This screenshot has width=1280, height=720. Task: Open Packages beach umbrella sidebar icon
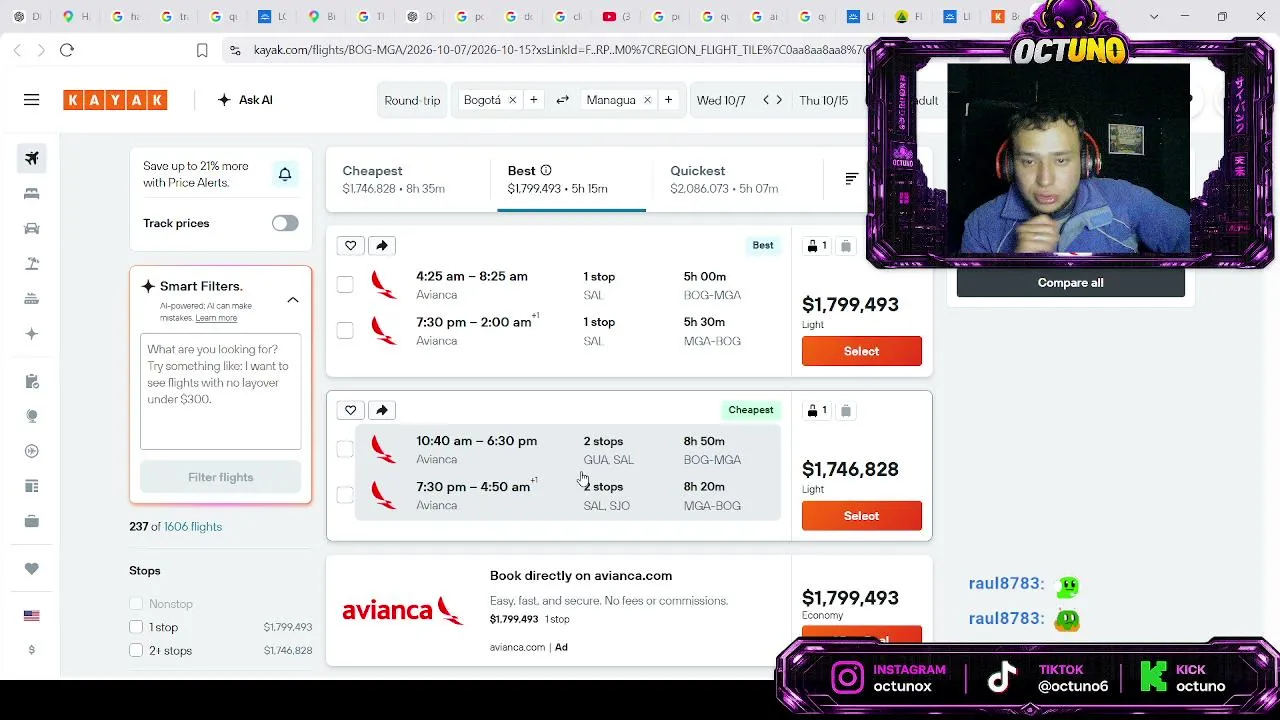(32, 264)
